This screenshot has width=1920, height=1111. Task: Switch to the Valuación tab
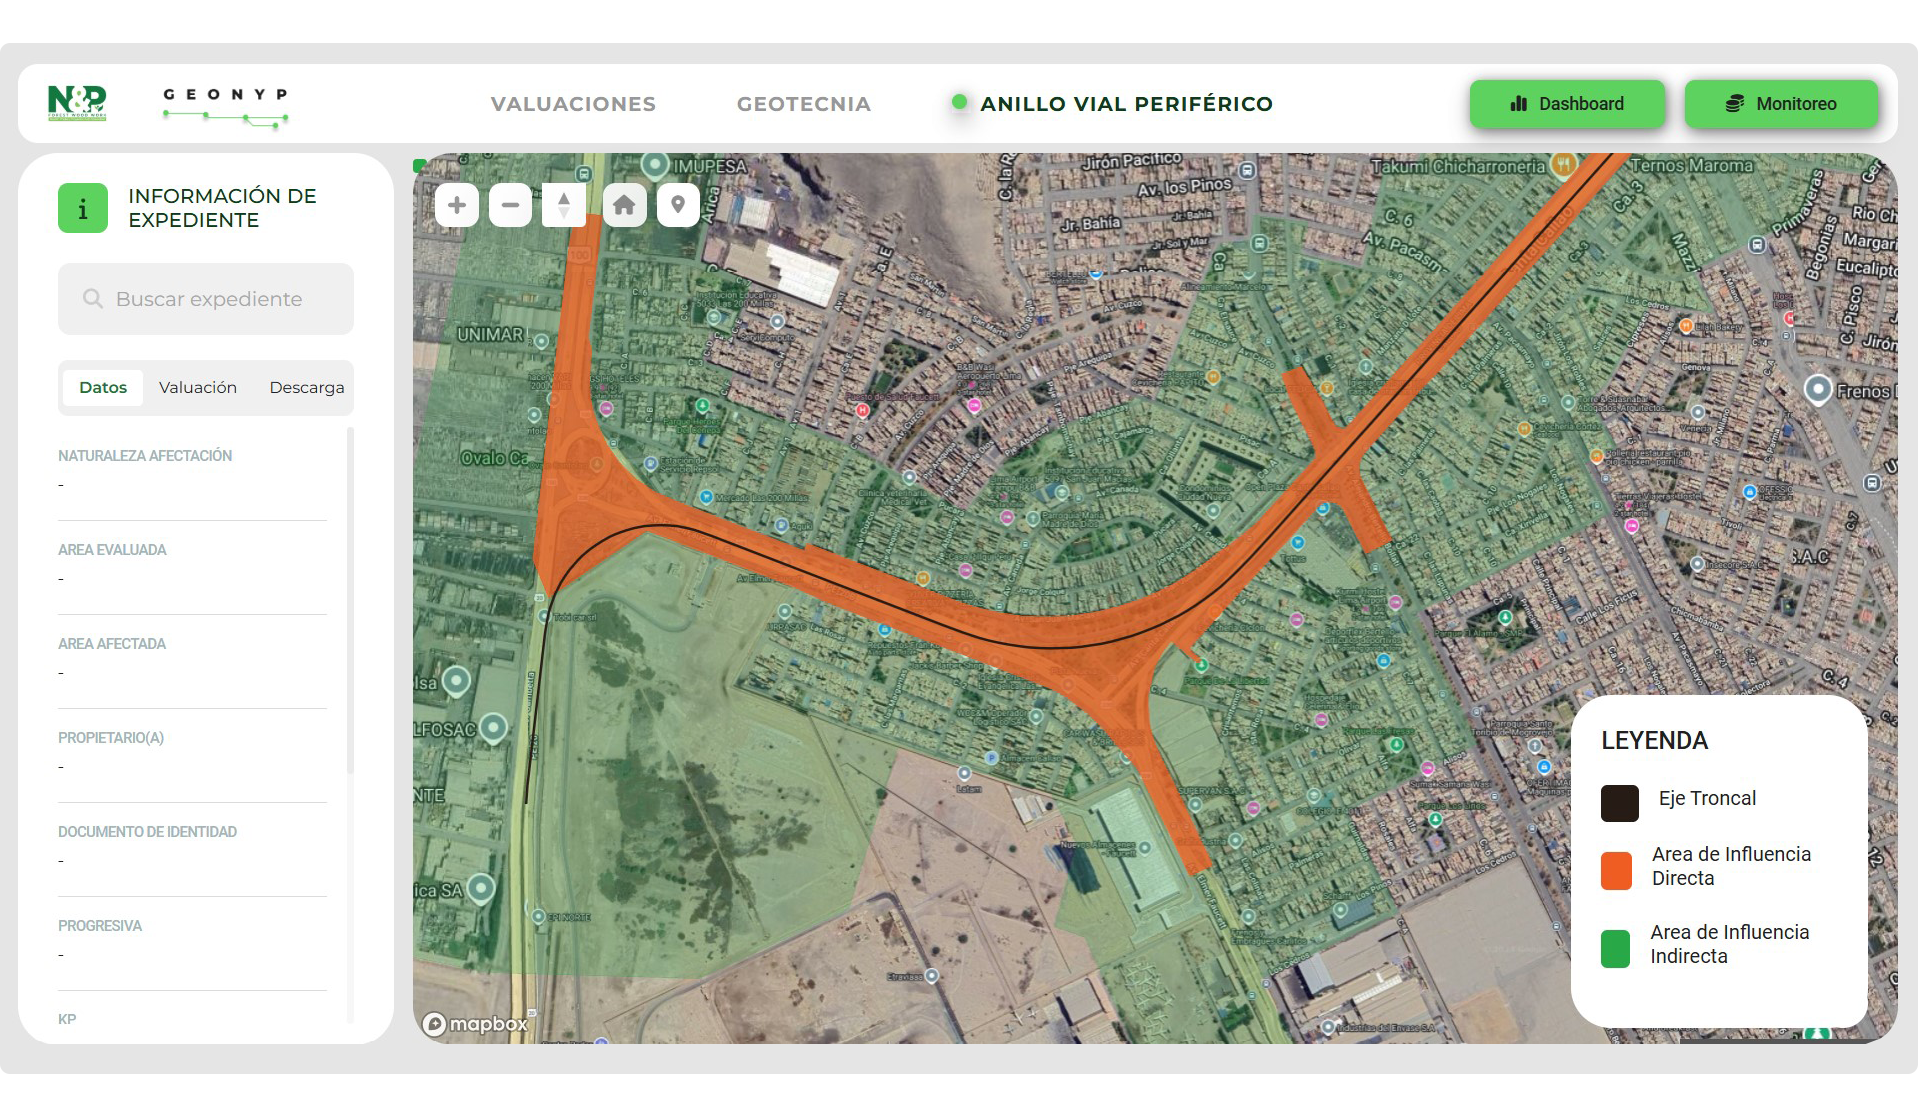point(198,387)
